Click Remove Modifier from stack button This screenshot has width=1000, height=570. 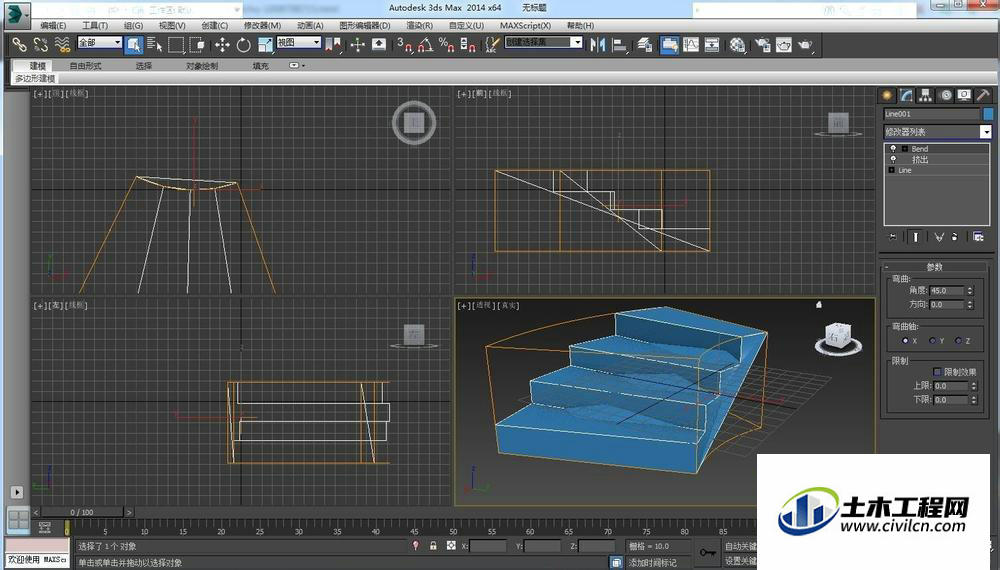(955, 237)
